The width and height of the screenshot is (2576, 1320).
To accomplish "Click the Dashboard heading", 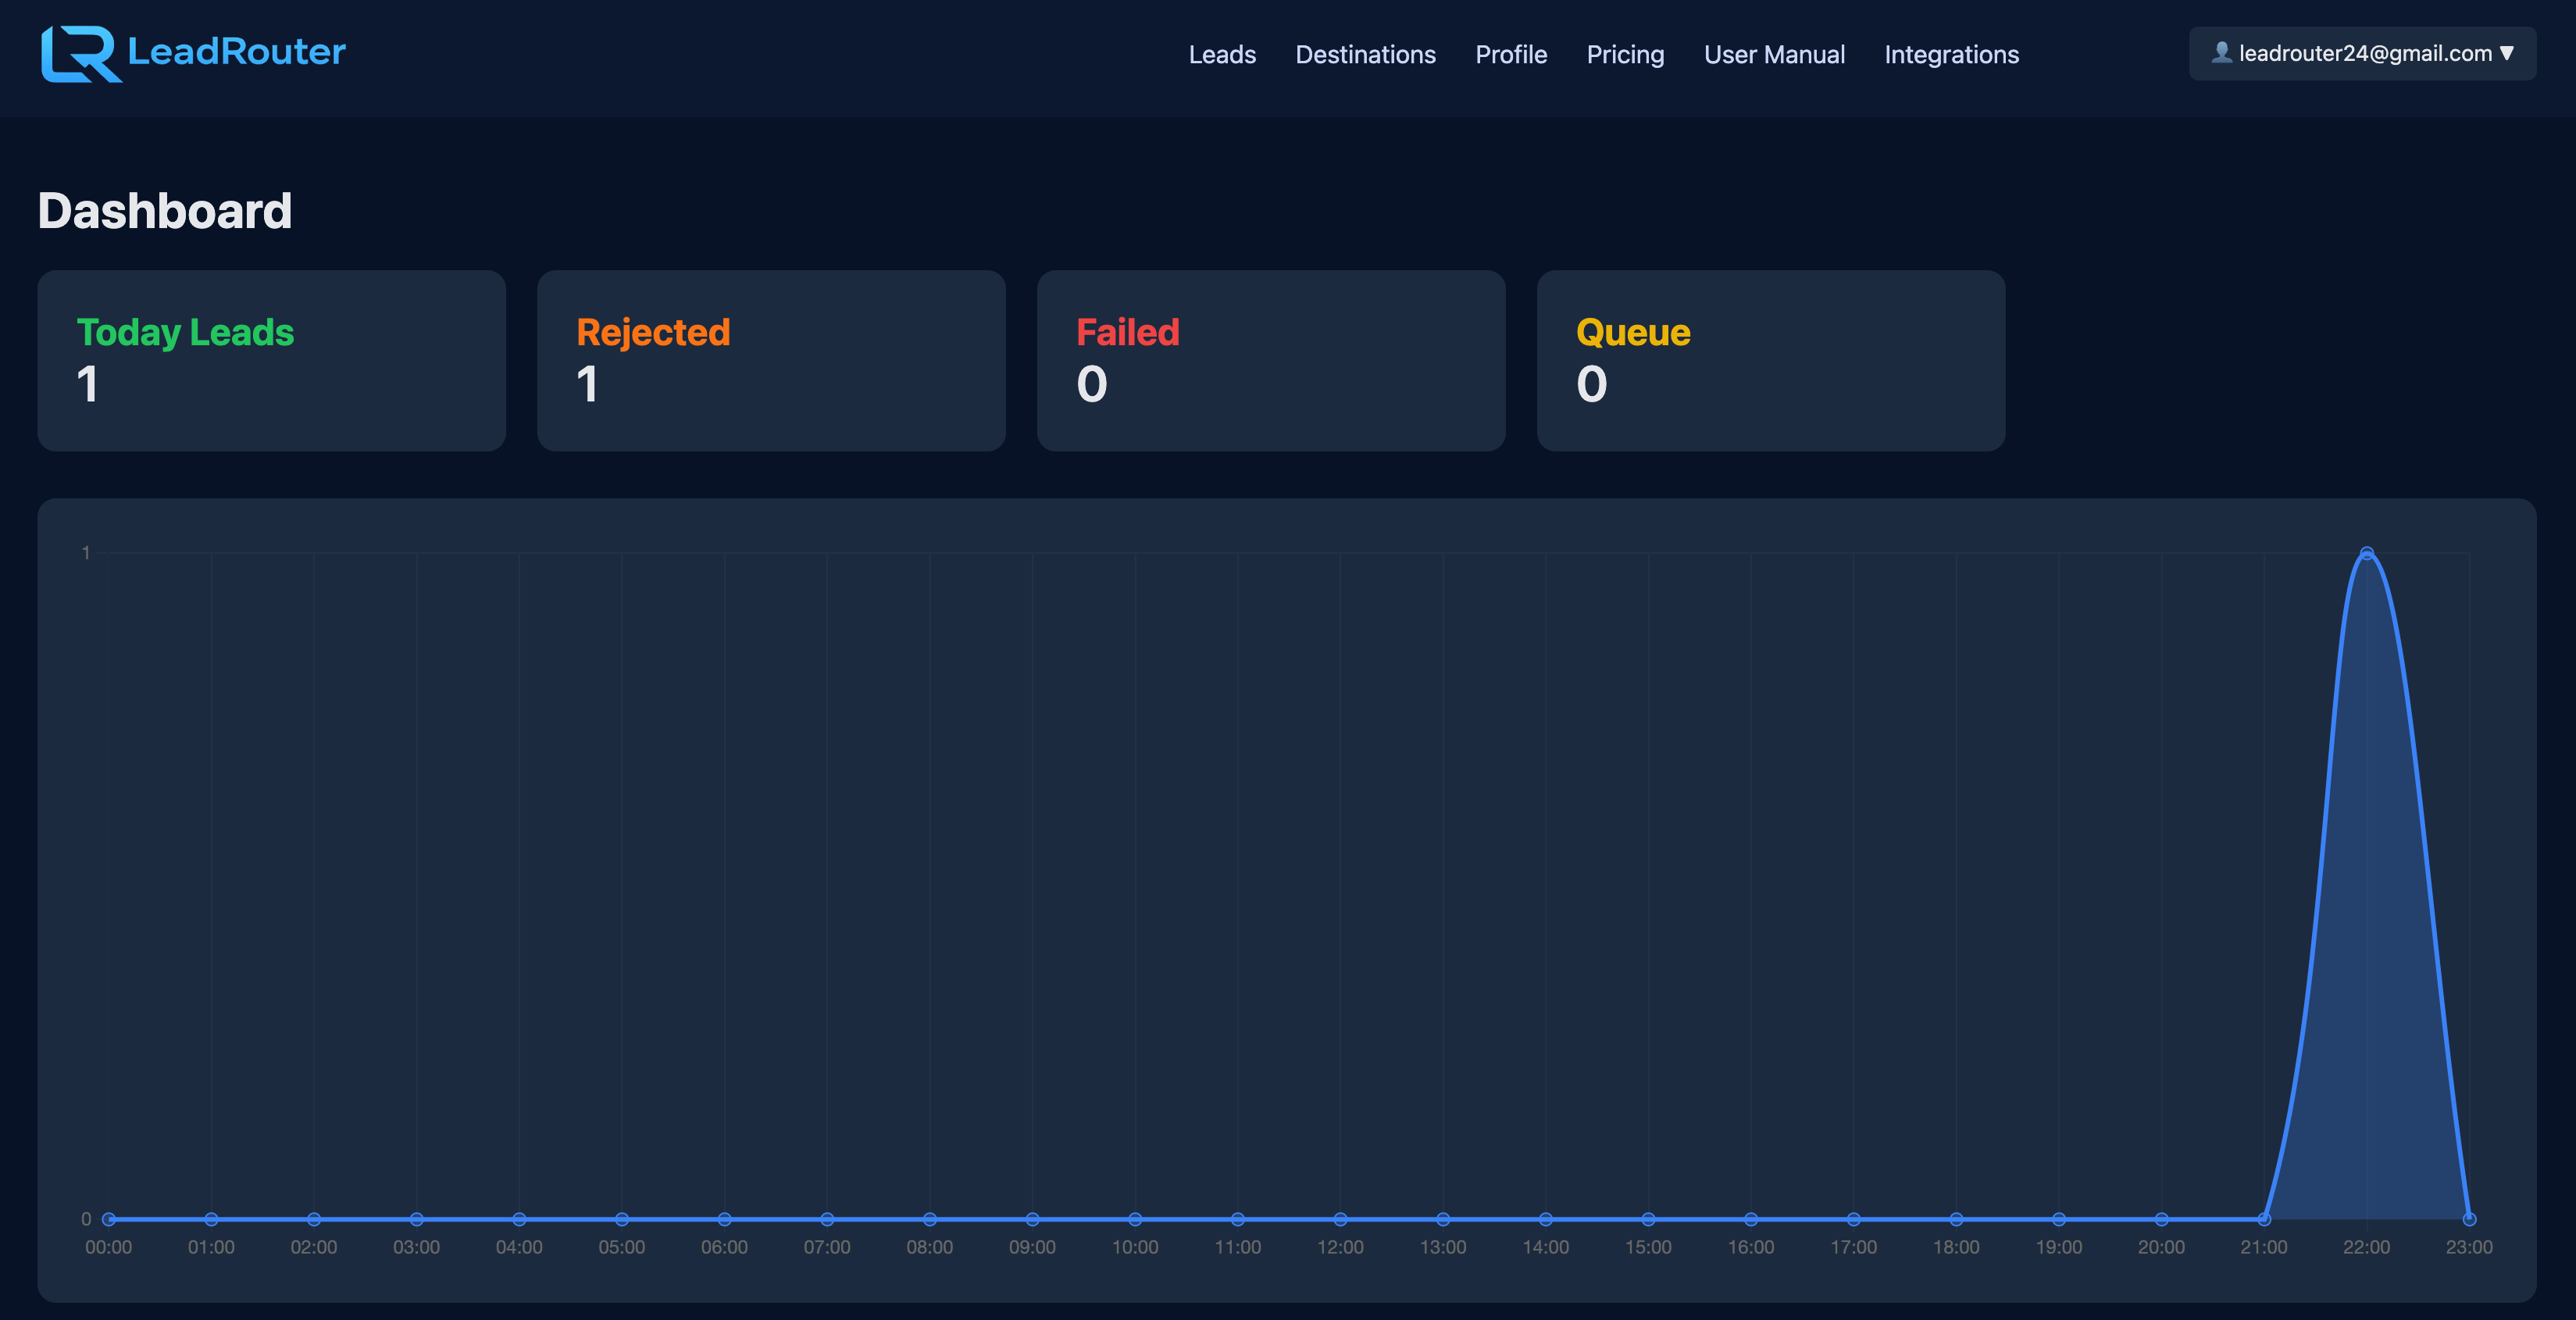I will [165, 211].
